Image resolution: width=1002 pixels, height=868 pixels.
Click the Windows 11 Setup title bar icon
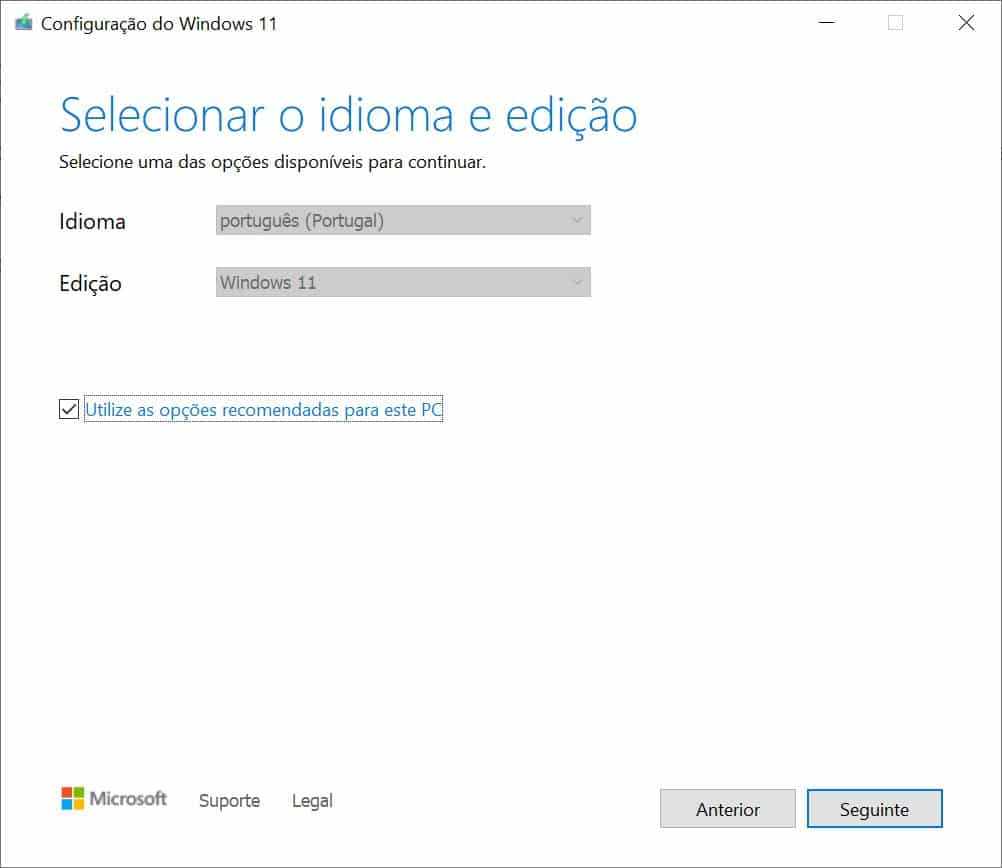coord(23,23)
